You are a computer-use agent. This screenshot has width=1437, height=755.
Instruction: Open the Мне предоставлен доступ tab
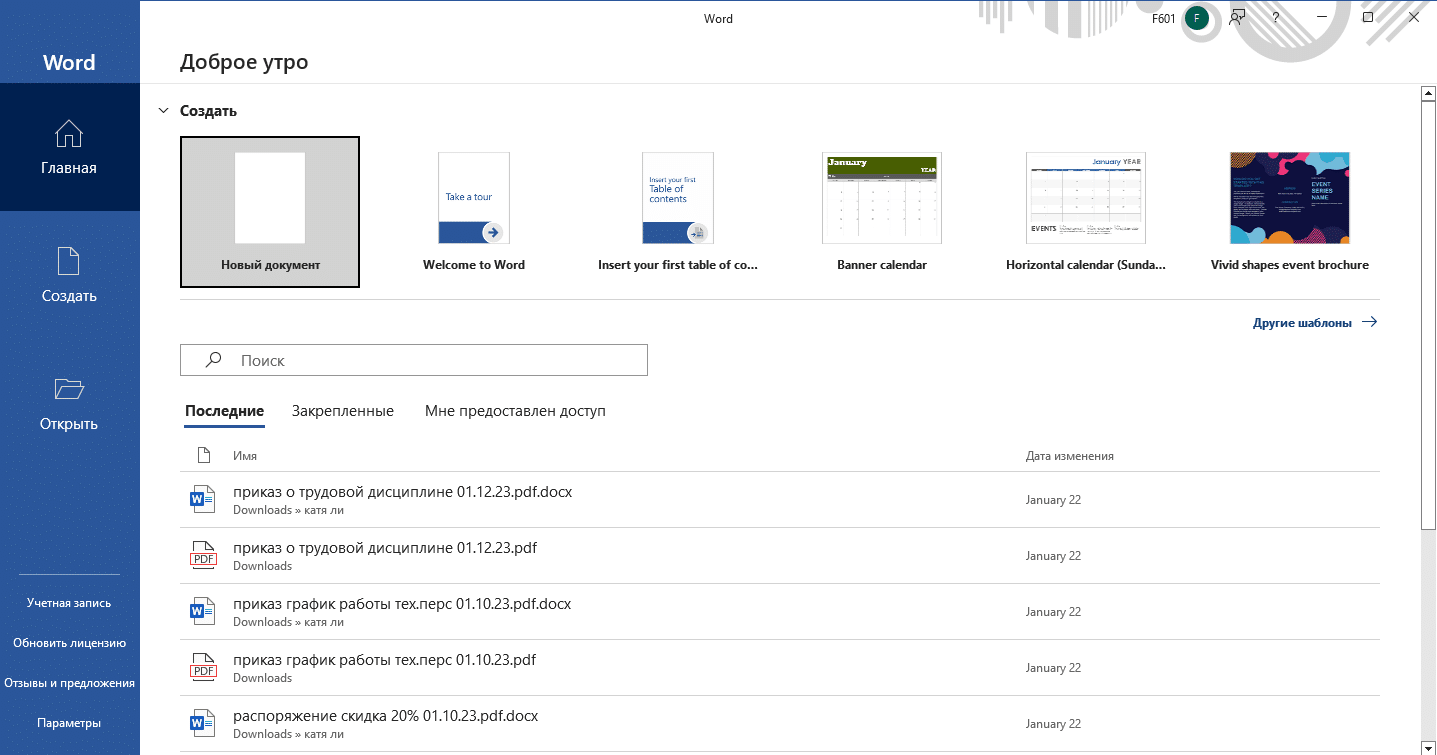pos(515,411)
